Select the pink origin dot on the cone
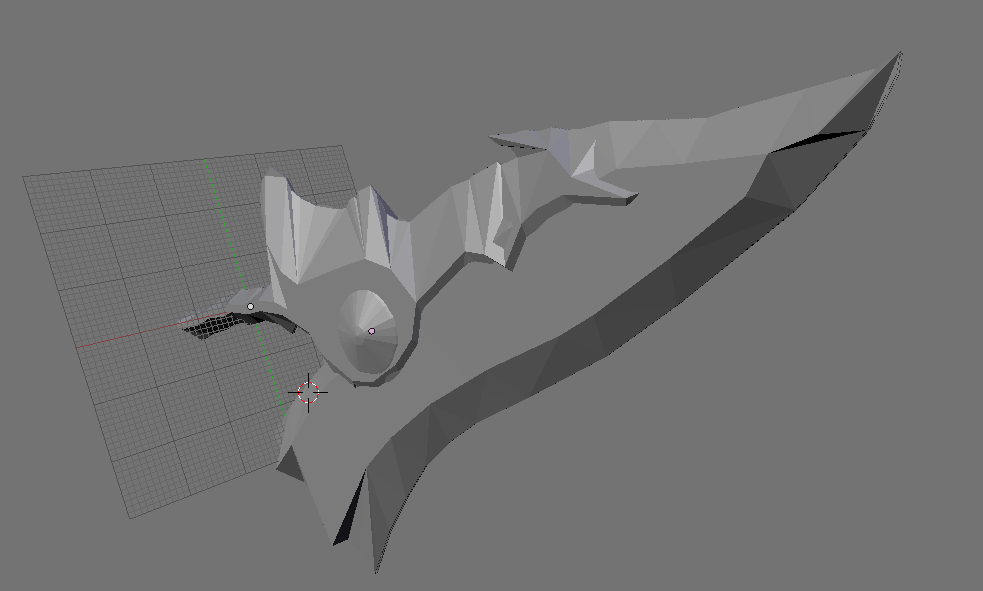 pos(372,331)
